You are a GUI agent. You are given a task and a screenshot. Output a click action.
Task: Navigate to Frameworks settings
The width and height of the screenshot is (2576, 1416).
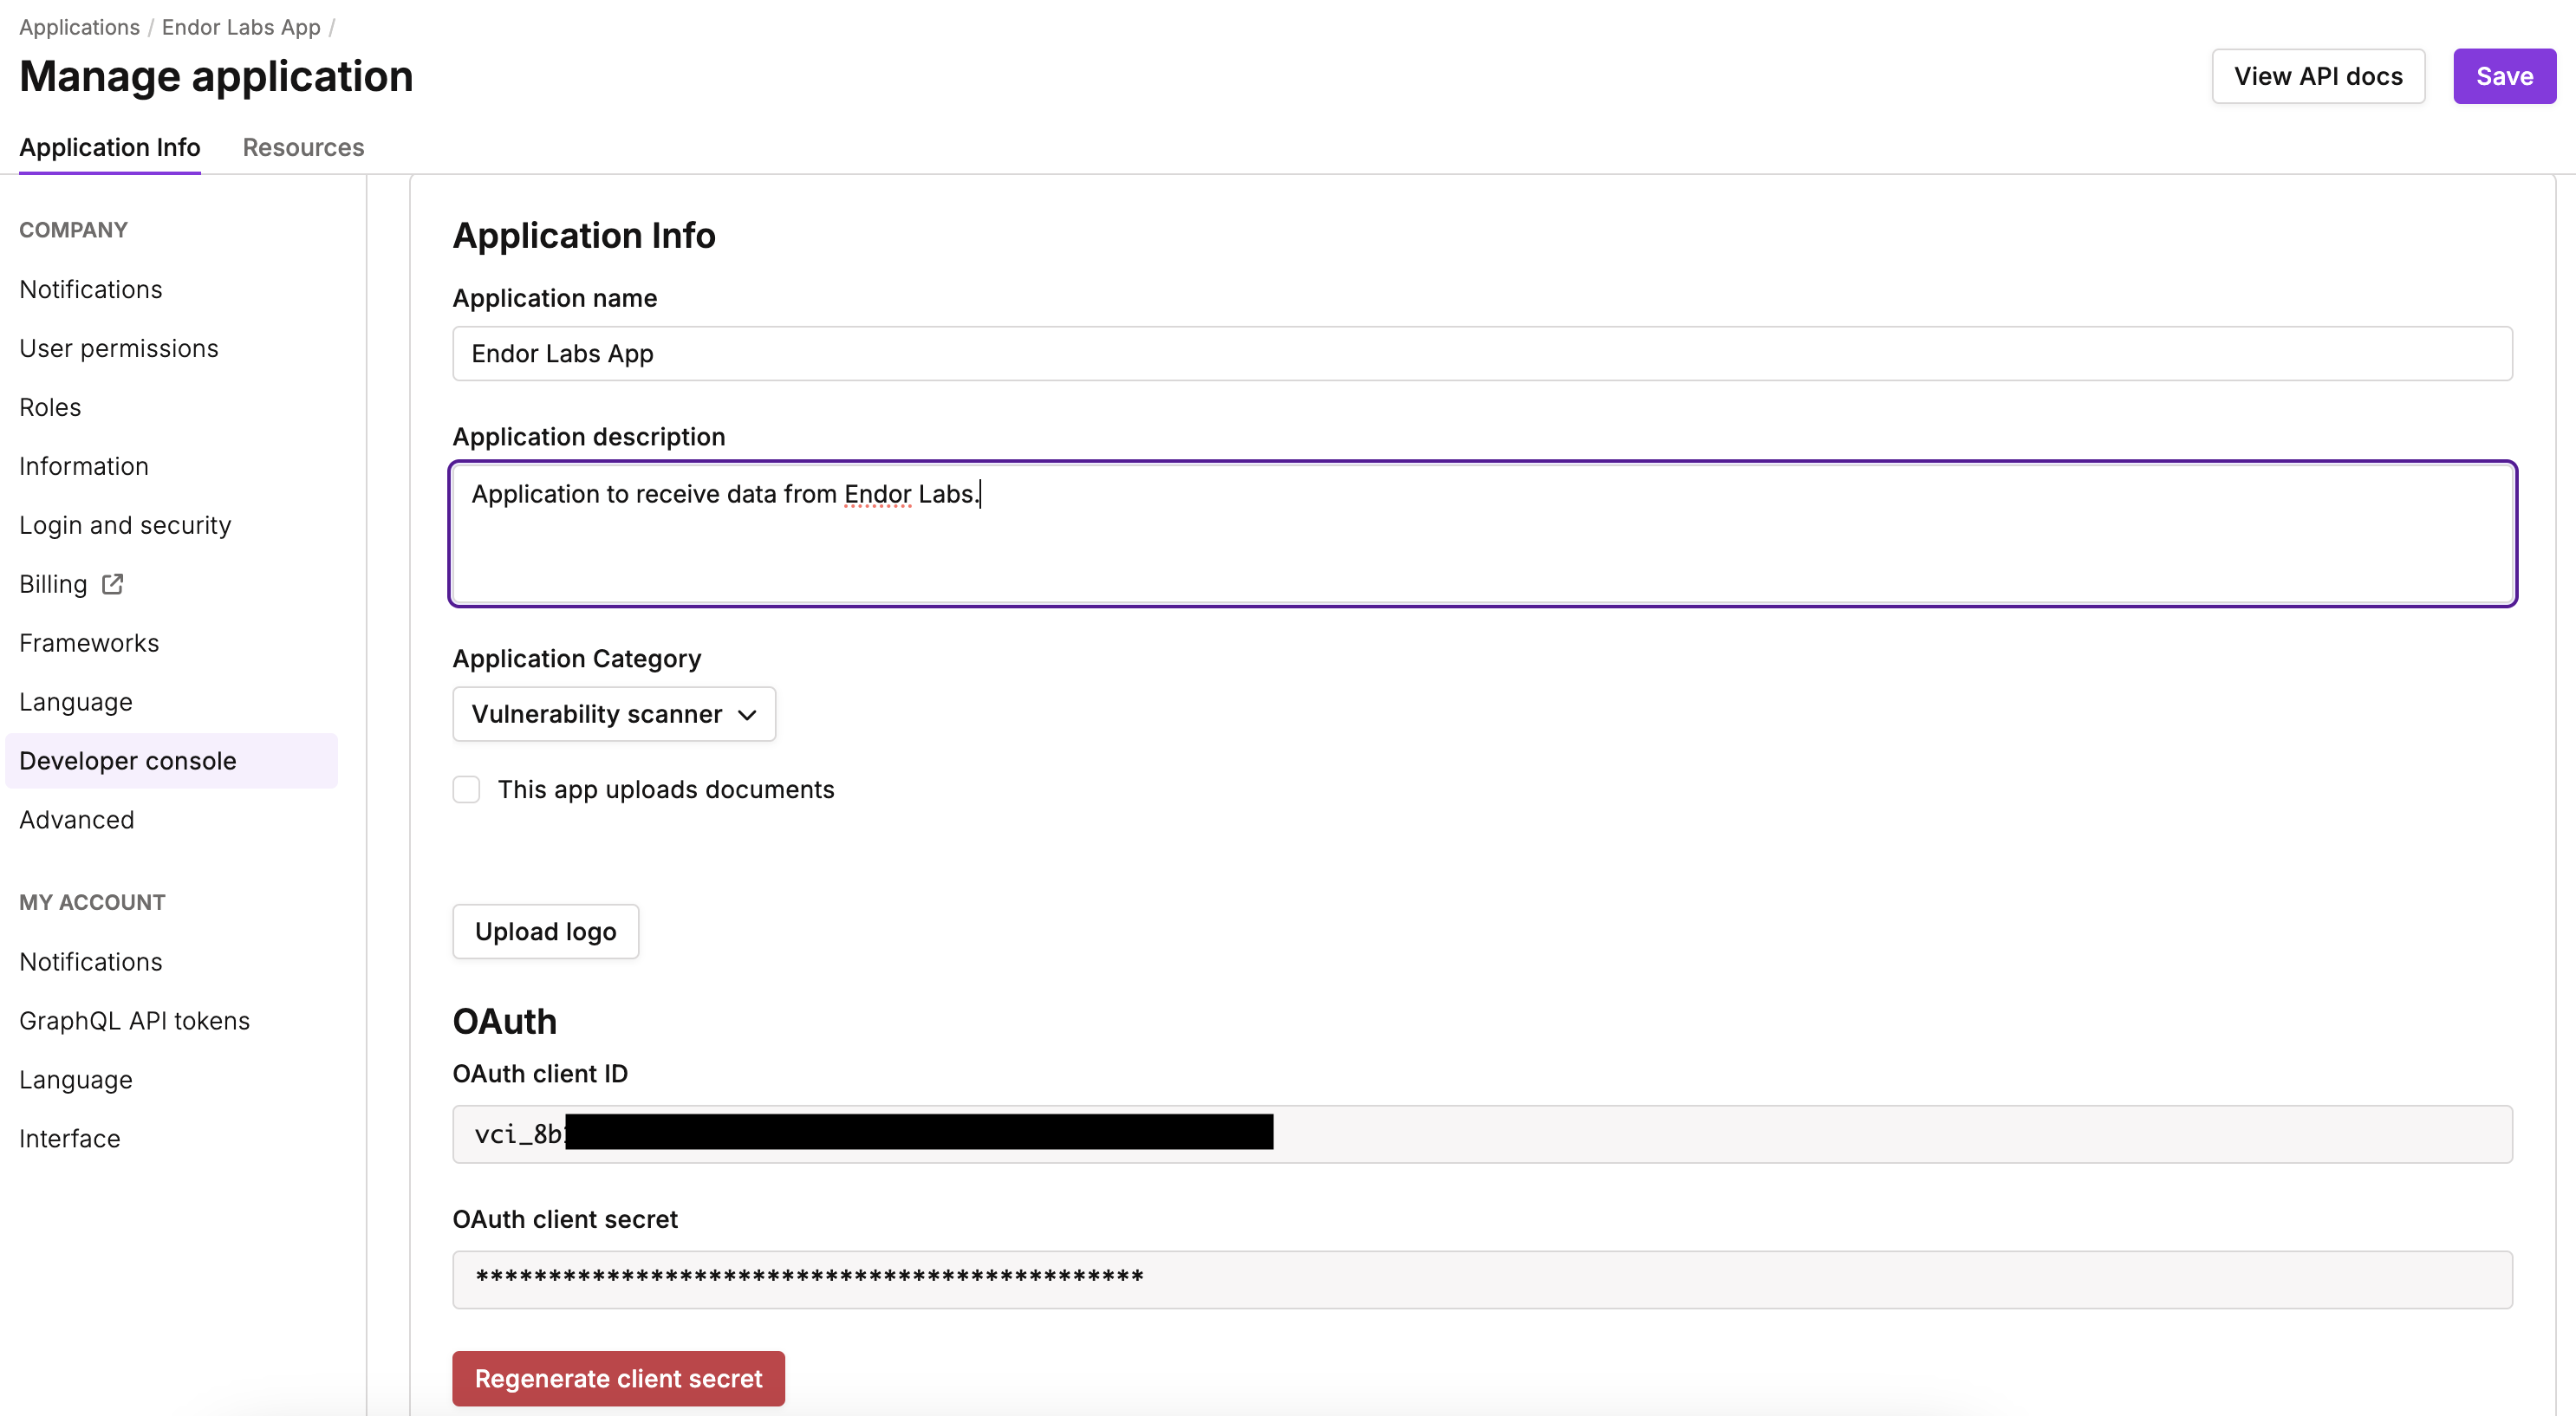89,642
